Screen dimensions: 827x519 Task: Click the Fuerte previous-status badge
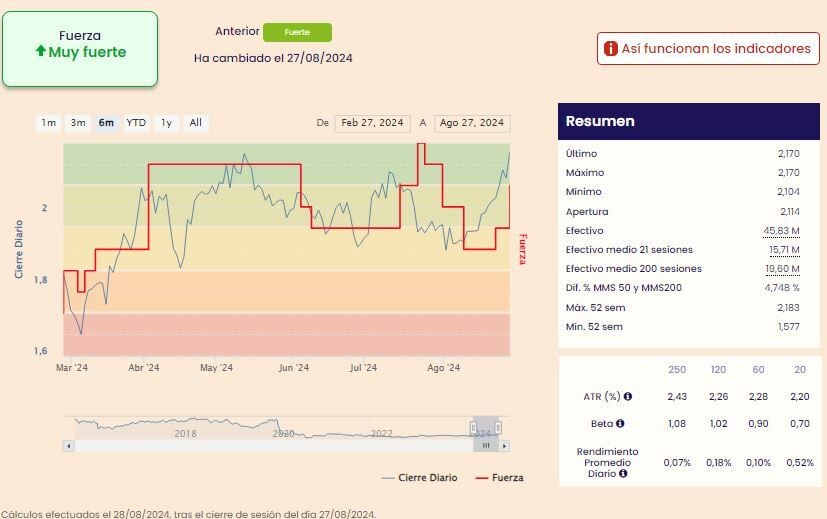point(297,32)
